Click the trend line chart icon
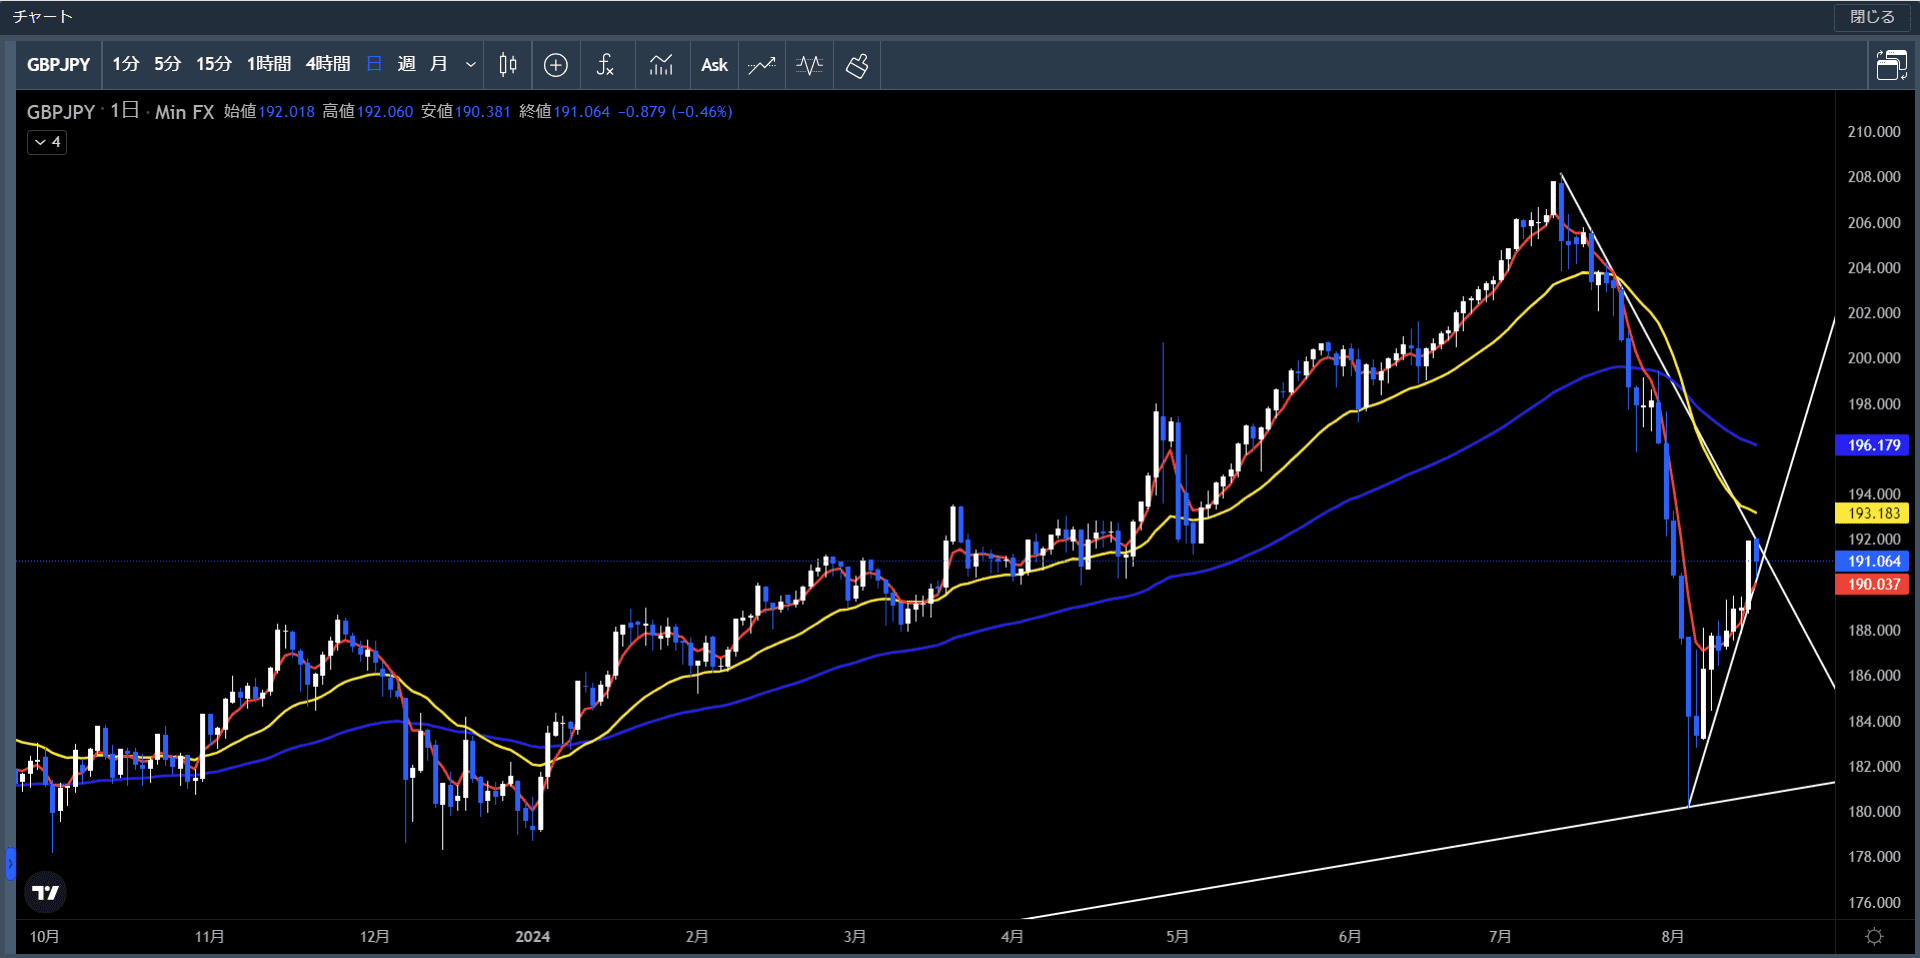 pyautogui.click(x=762, y=65)
